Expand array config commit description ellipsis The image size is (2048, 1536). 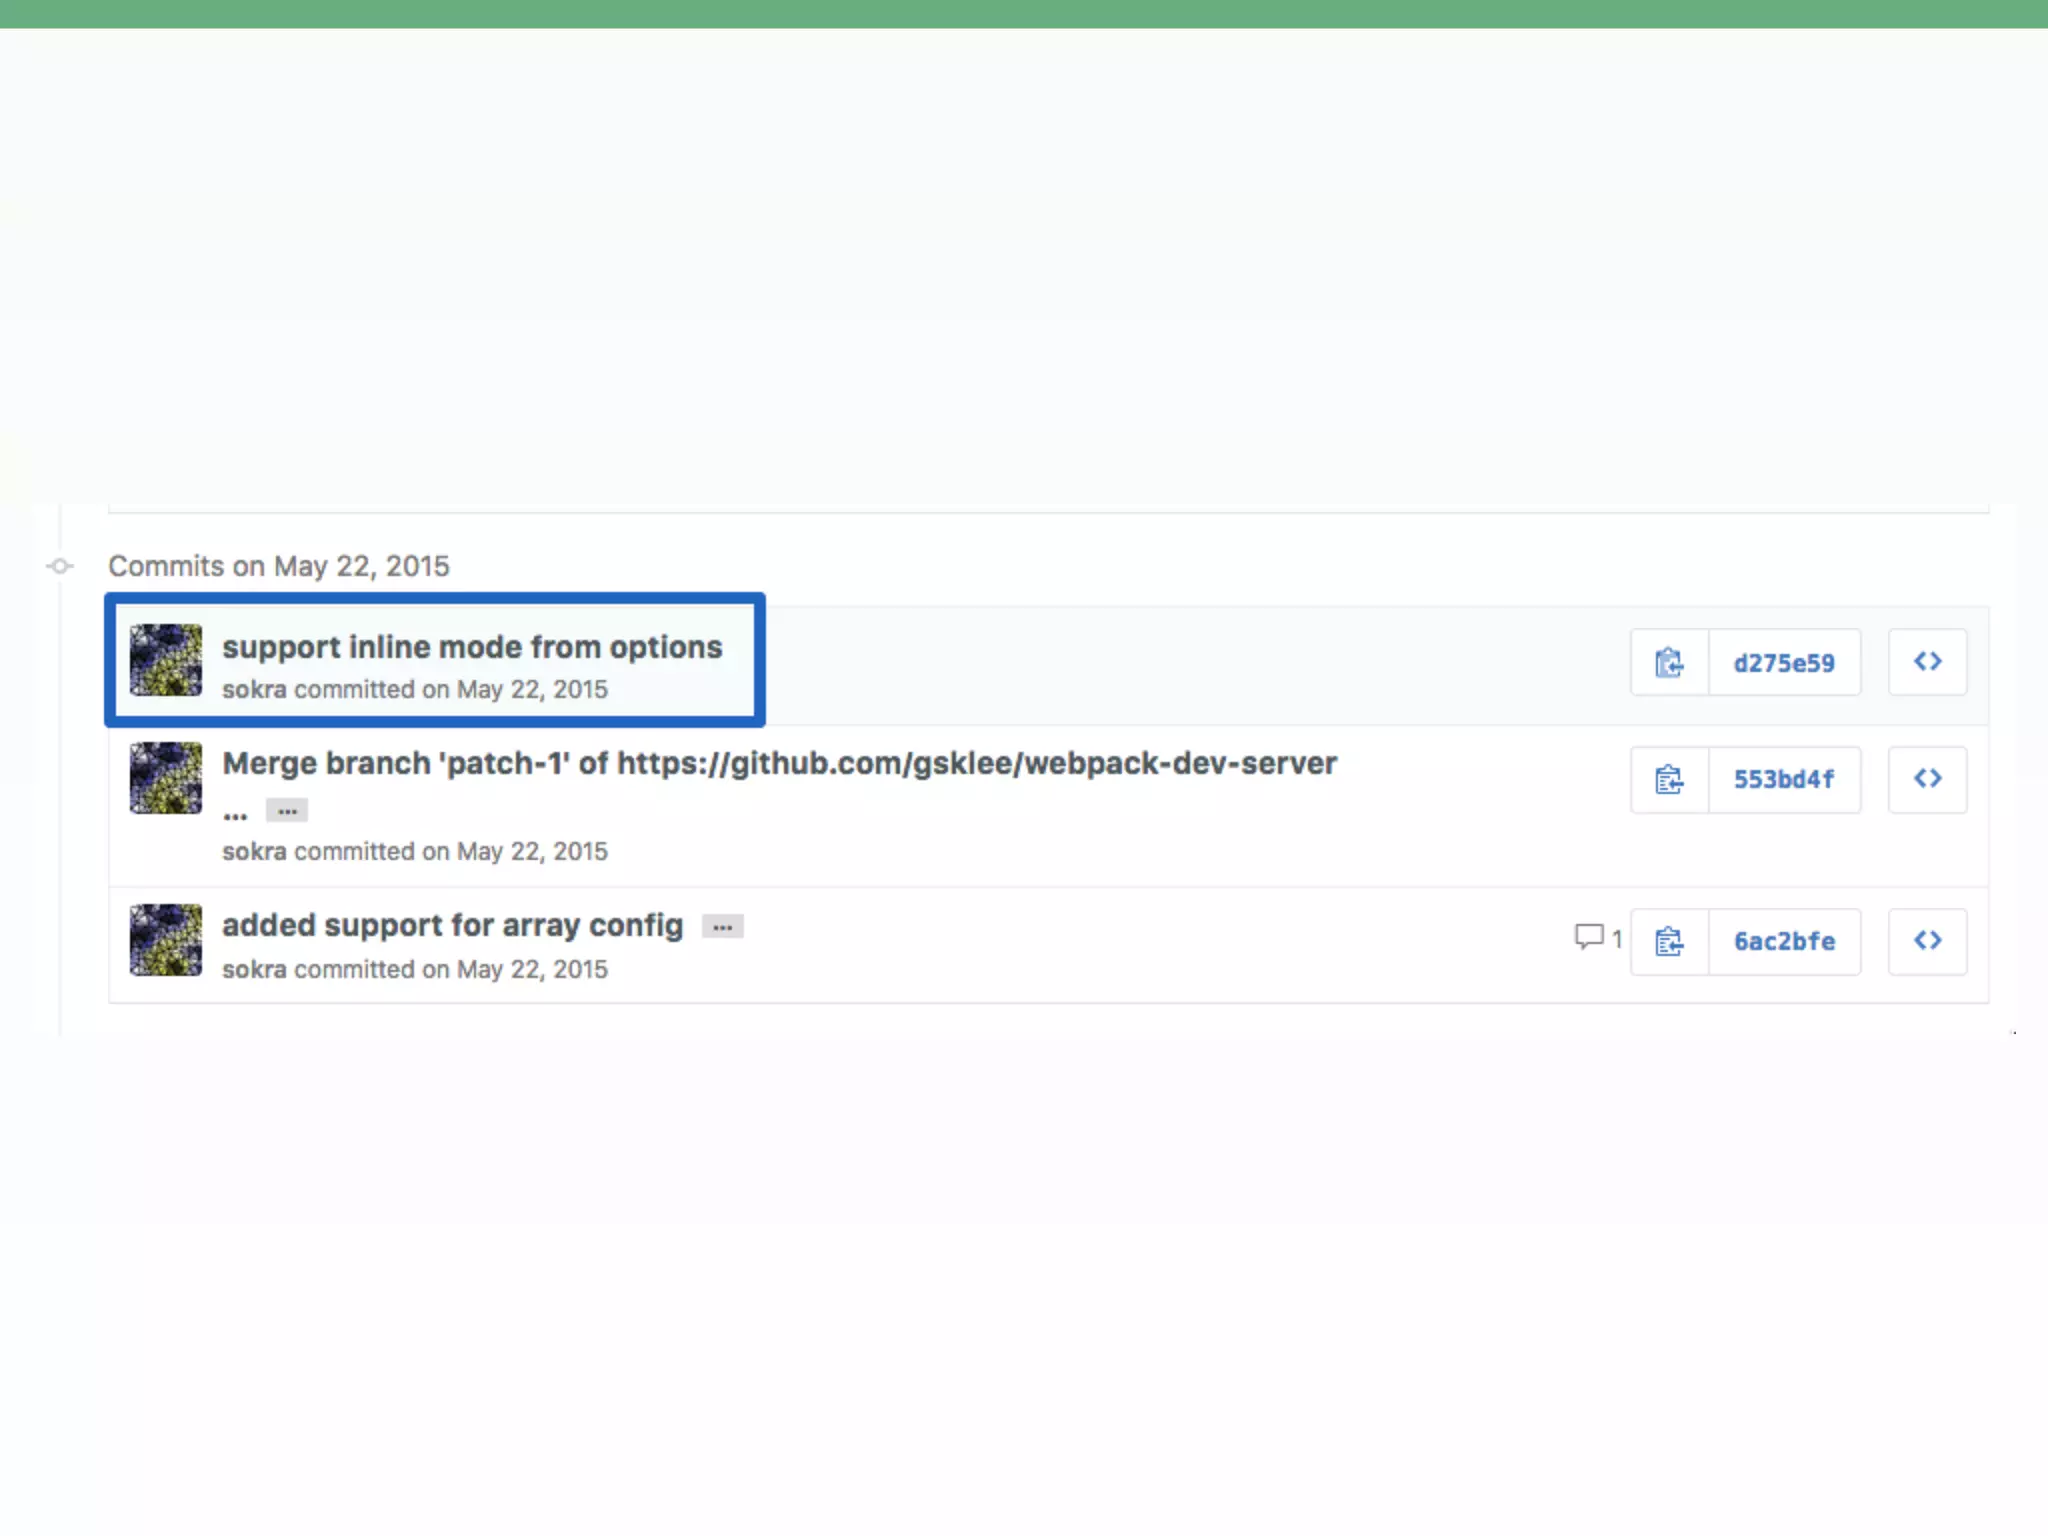click(722, 927)
